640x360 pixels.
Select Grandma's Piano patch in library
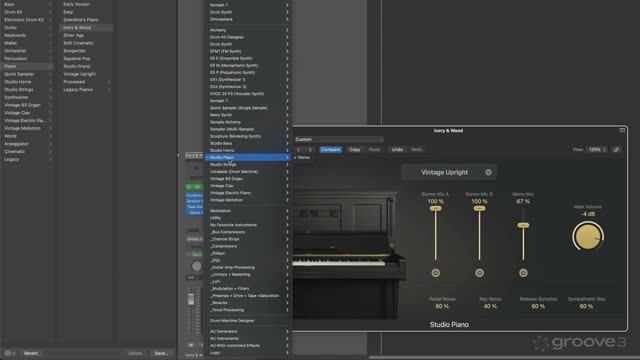point(86,20)
